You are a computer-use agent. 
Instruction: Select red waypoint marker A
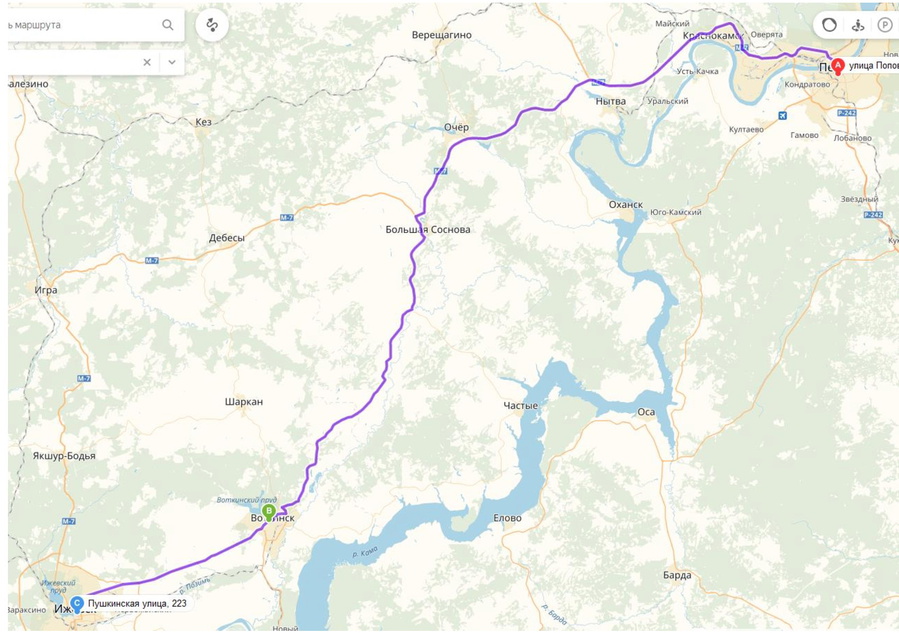838,66
